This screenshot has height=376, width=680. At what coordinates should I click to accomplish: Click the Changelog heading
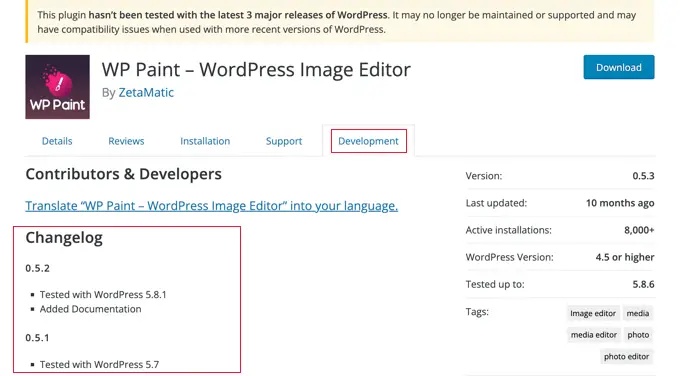64,238
